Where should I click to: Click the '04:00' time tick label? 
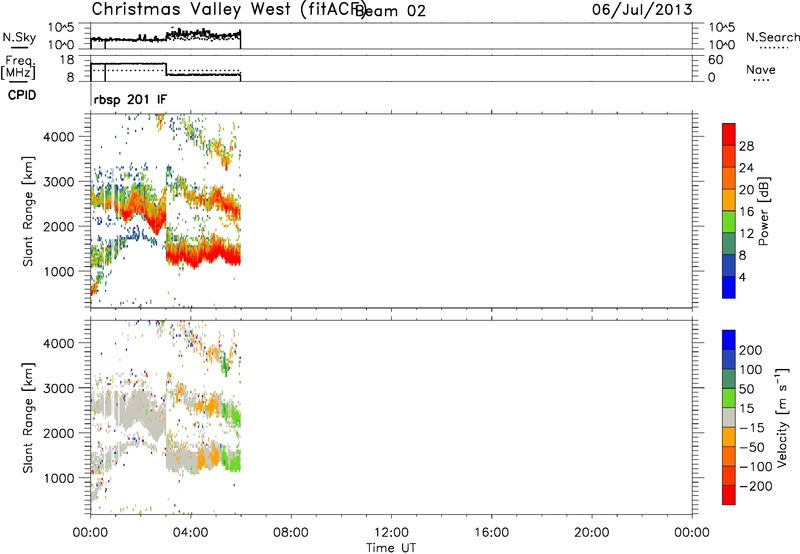190,533
